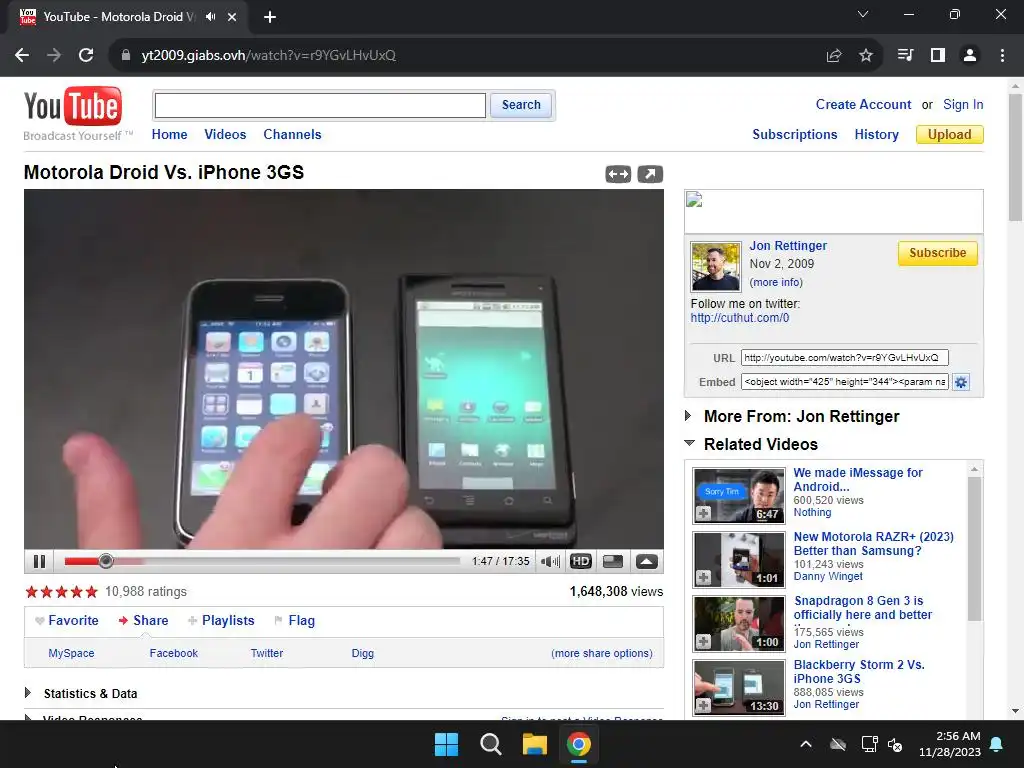This screenshot has width=1024, height=768.
Task: Open Videos navigation link
Action: tap(225, 135)
